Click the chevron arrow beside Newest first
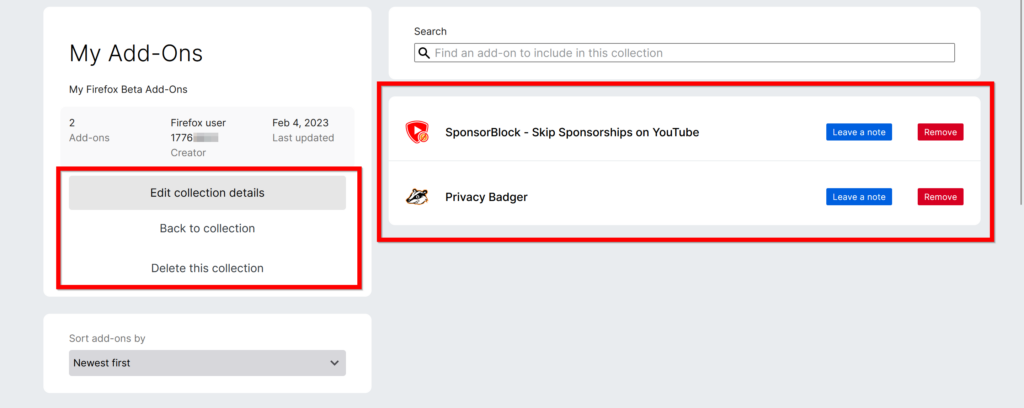1024x408 pixels. point(334,363)
